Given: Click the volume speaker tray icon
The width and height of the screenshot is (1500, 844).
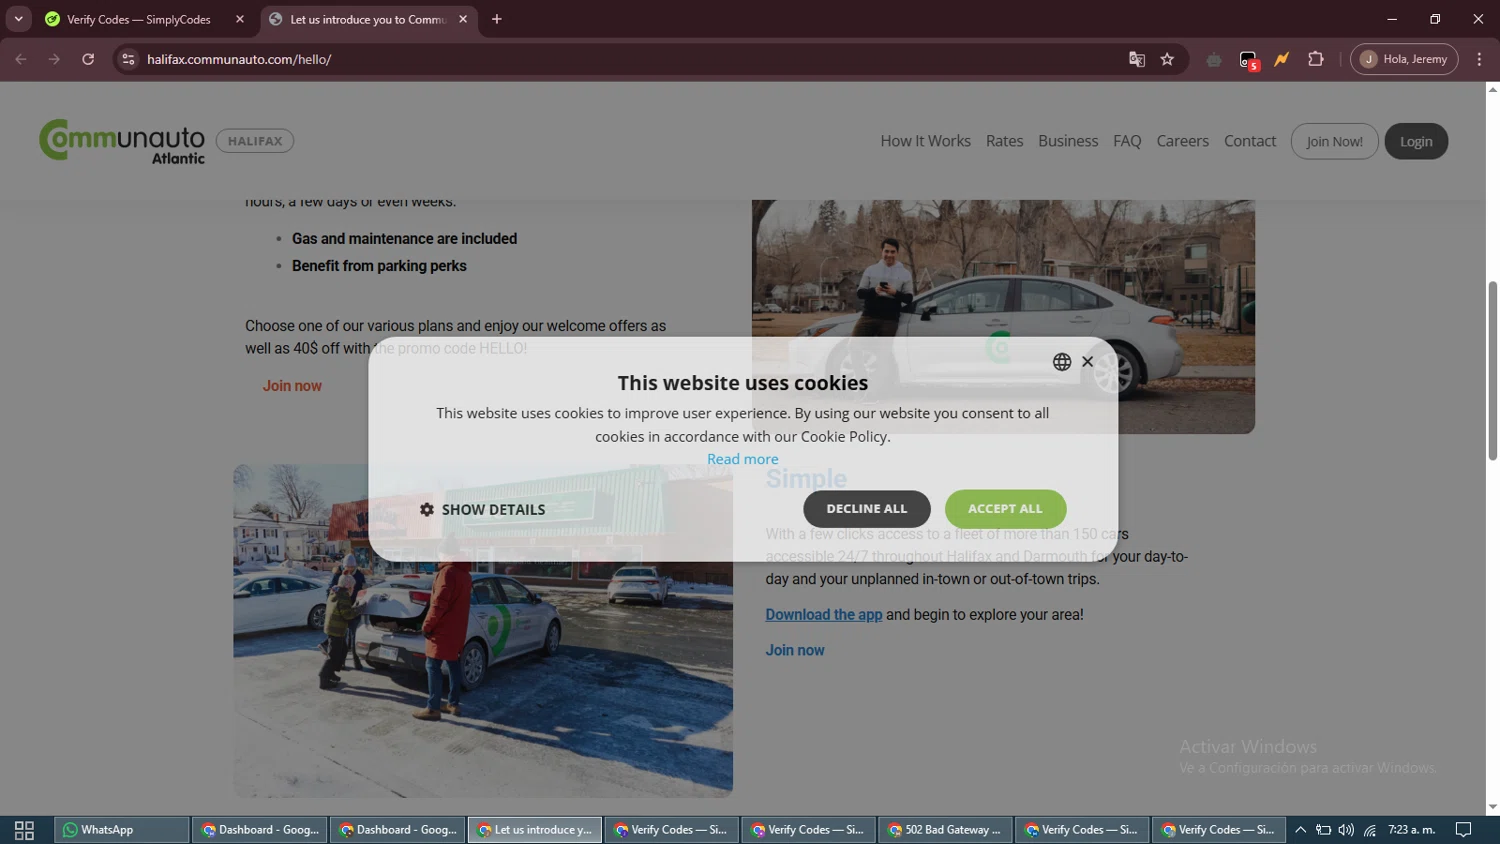Looking at the screenshot, I should tap(1346, 830).
